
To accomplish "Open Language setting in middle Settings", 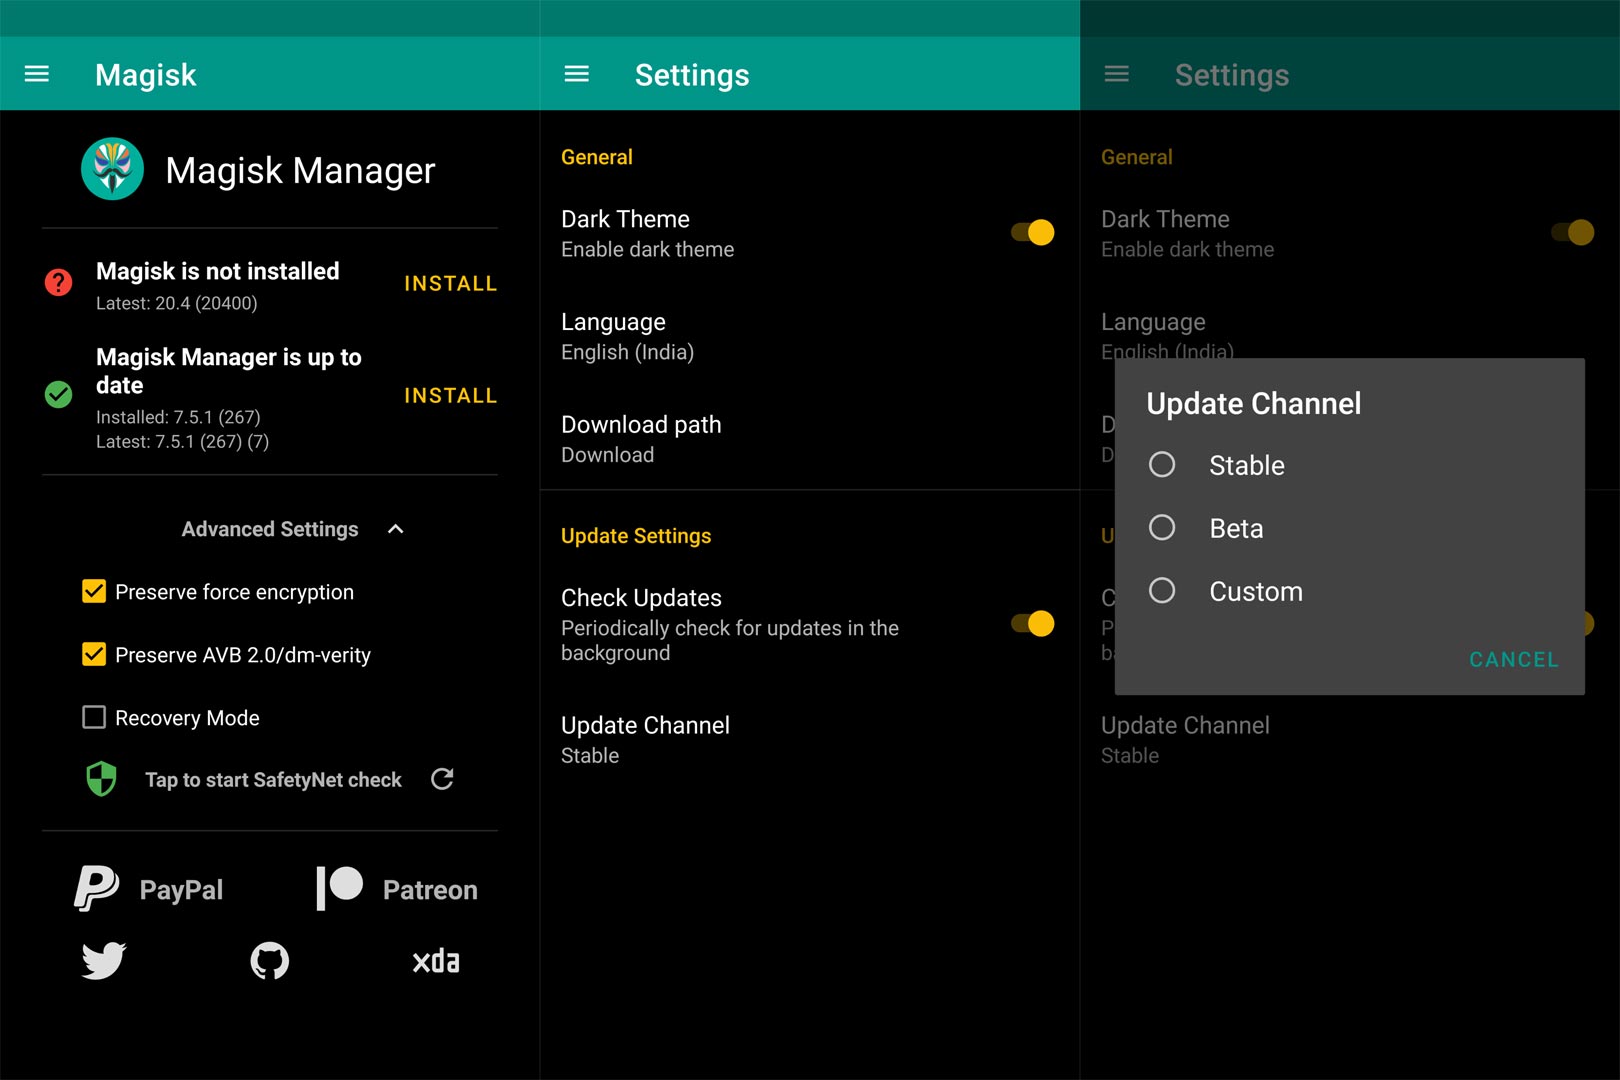I will [x=810, y=336].
